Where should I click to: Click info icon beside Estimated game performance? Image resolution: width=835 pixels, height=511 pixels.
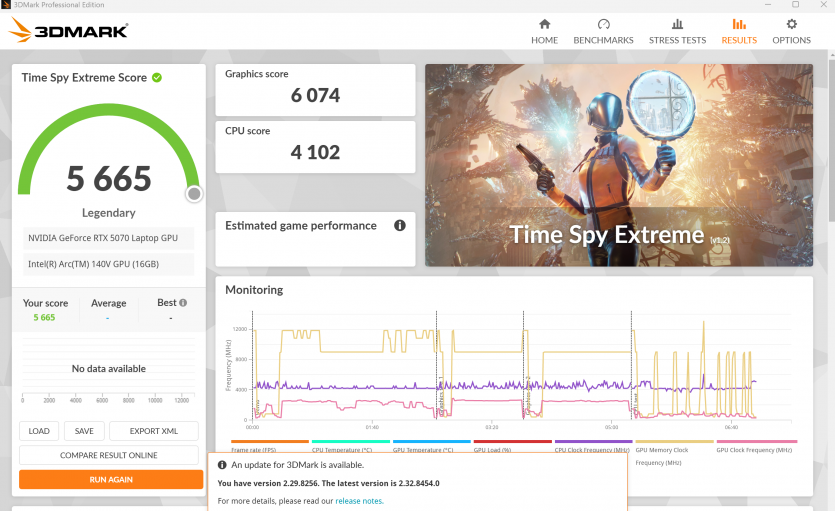pos(399,226)
